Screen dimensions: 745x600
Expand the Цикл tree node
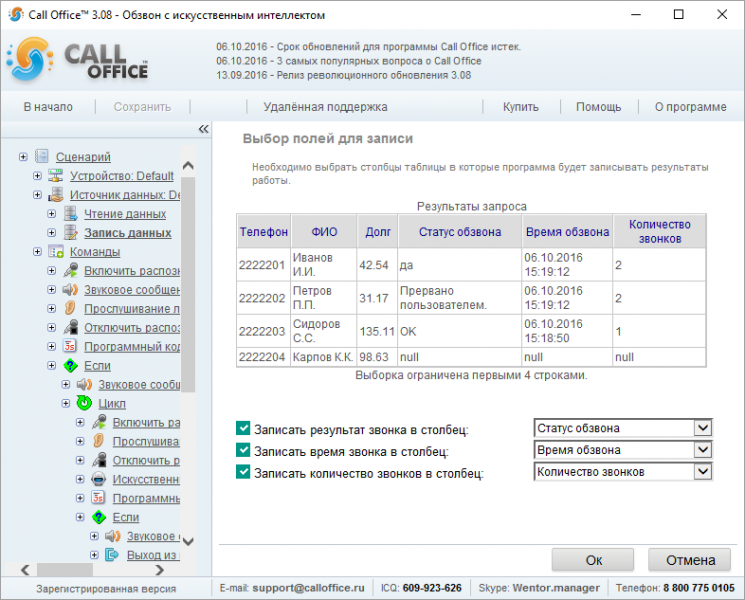pos(66,403)
